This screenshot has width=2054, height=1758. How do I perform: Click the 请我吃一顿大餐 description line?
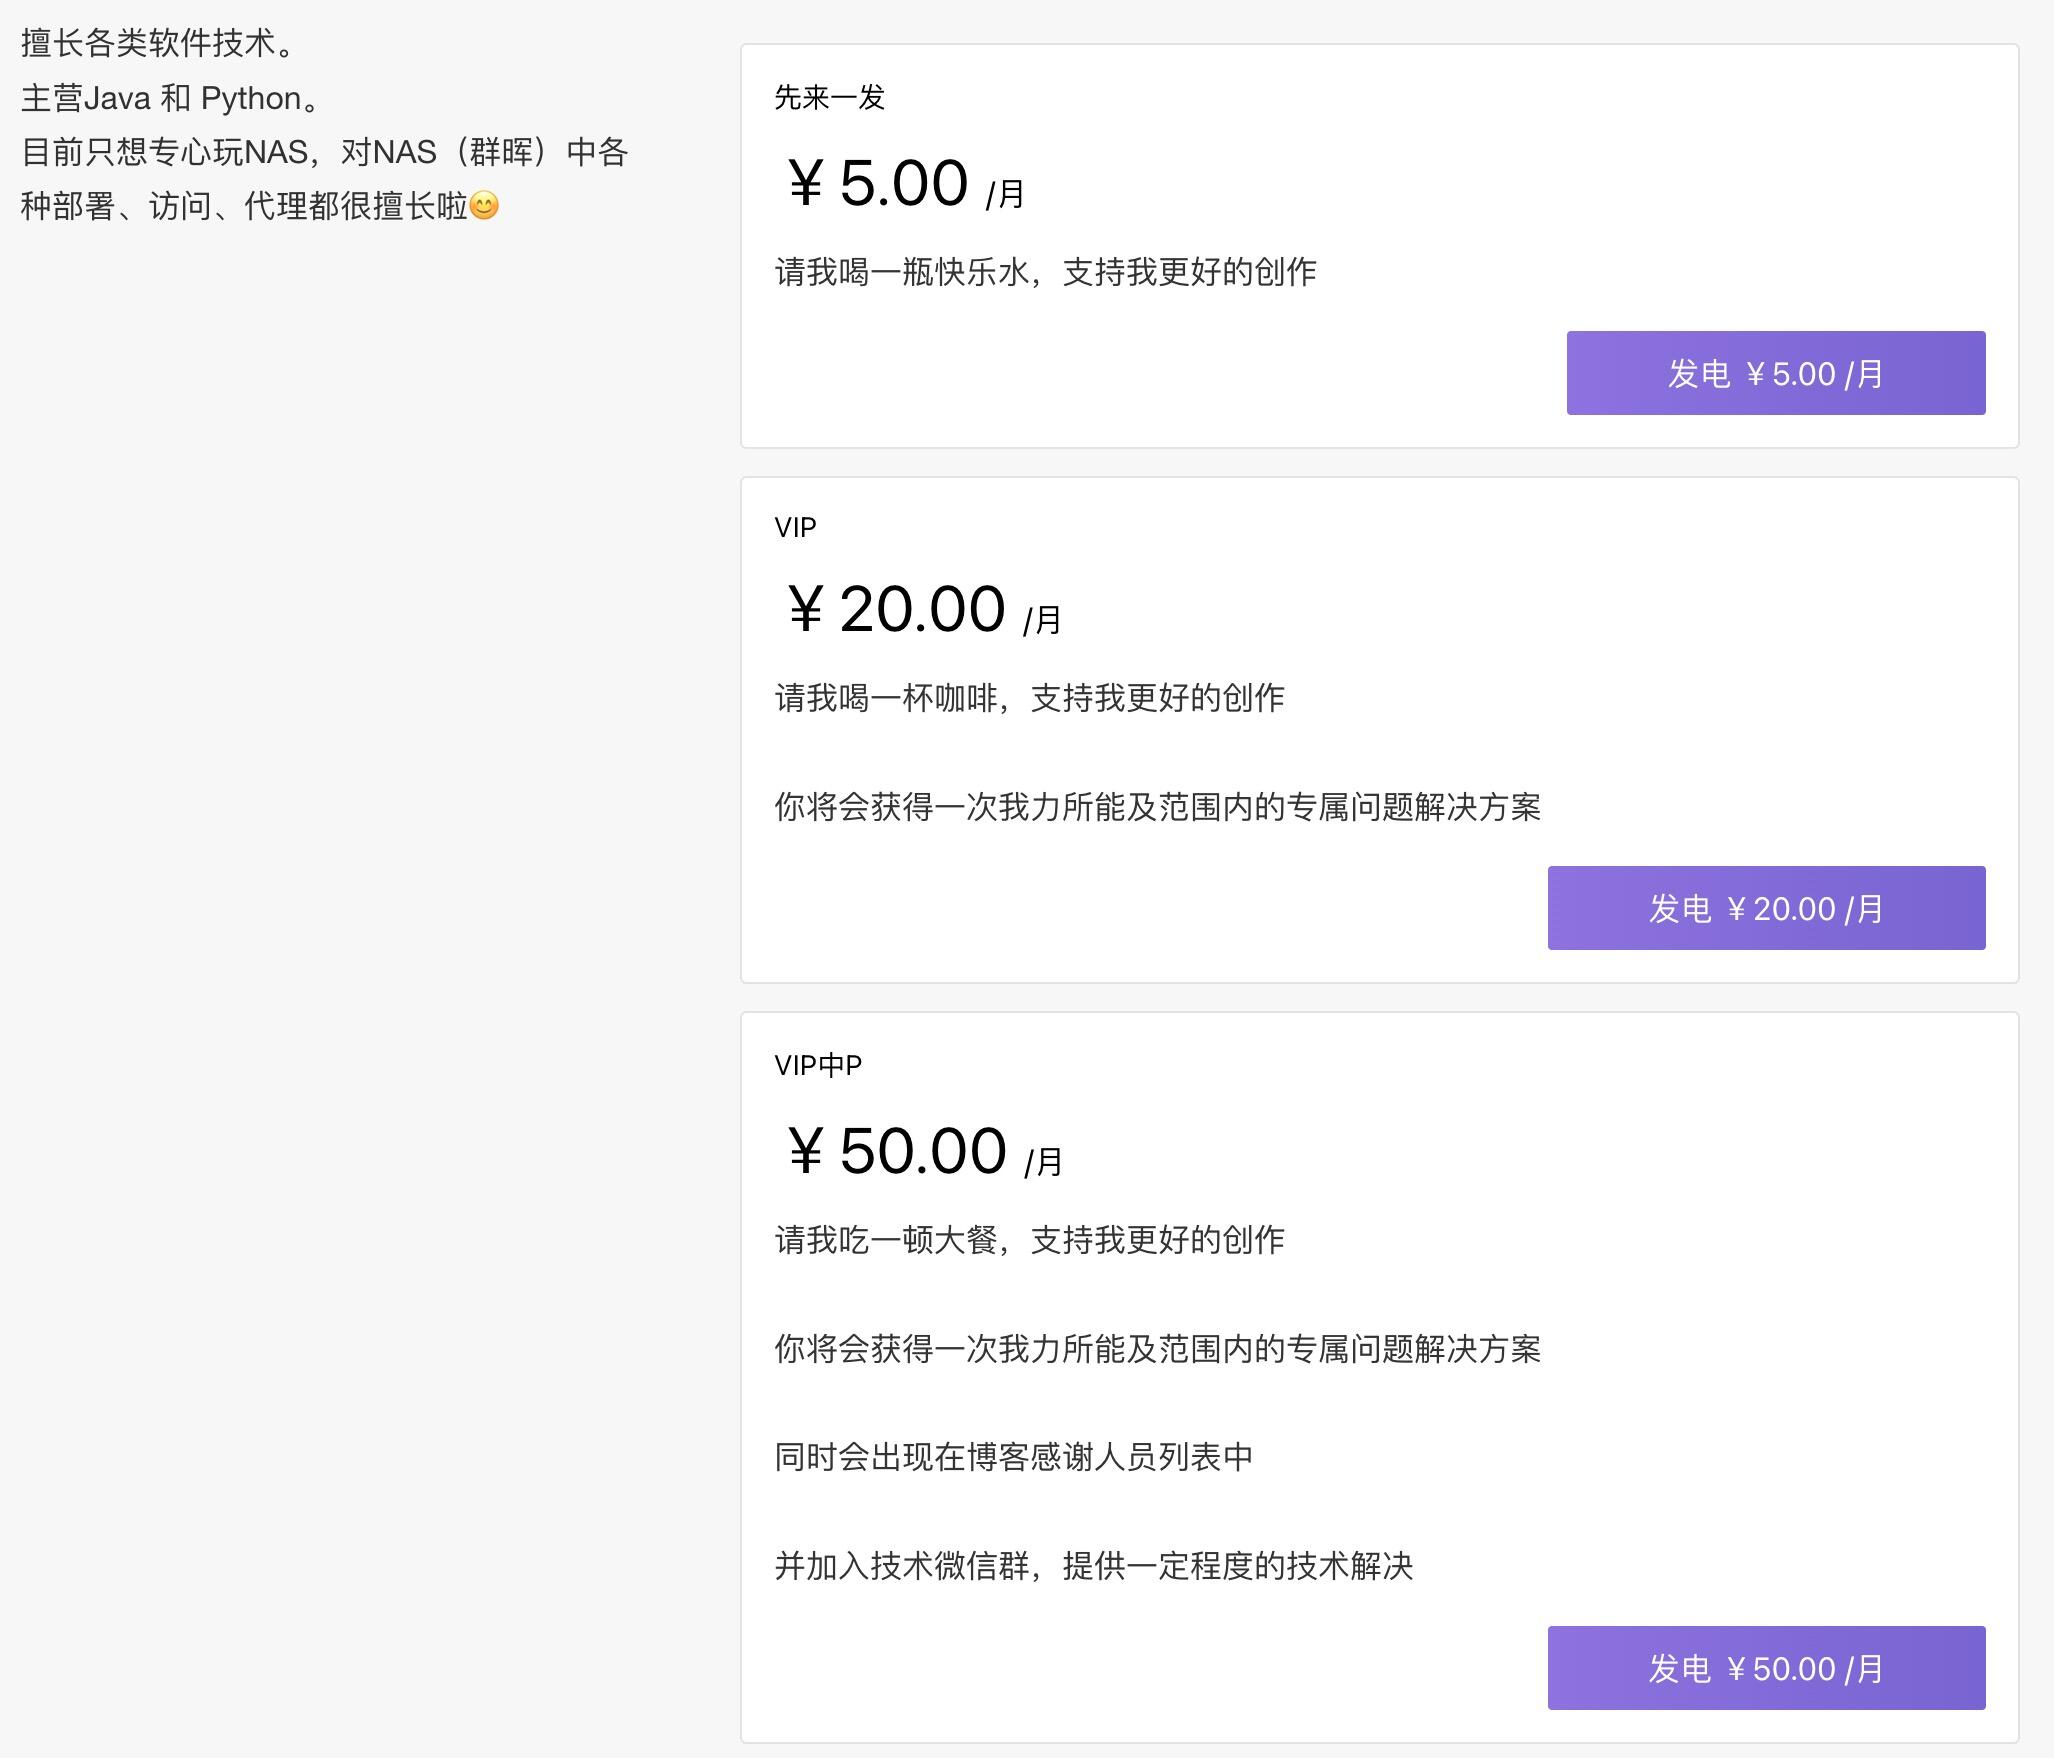1030,1239
